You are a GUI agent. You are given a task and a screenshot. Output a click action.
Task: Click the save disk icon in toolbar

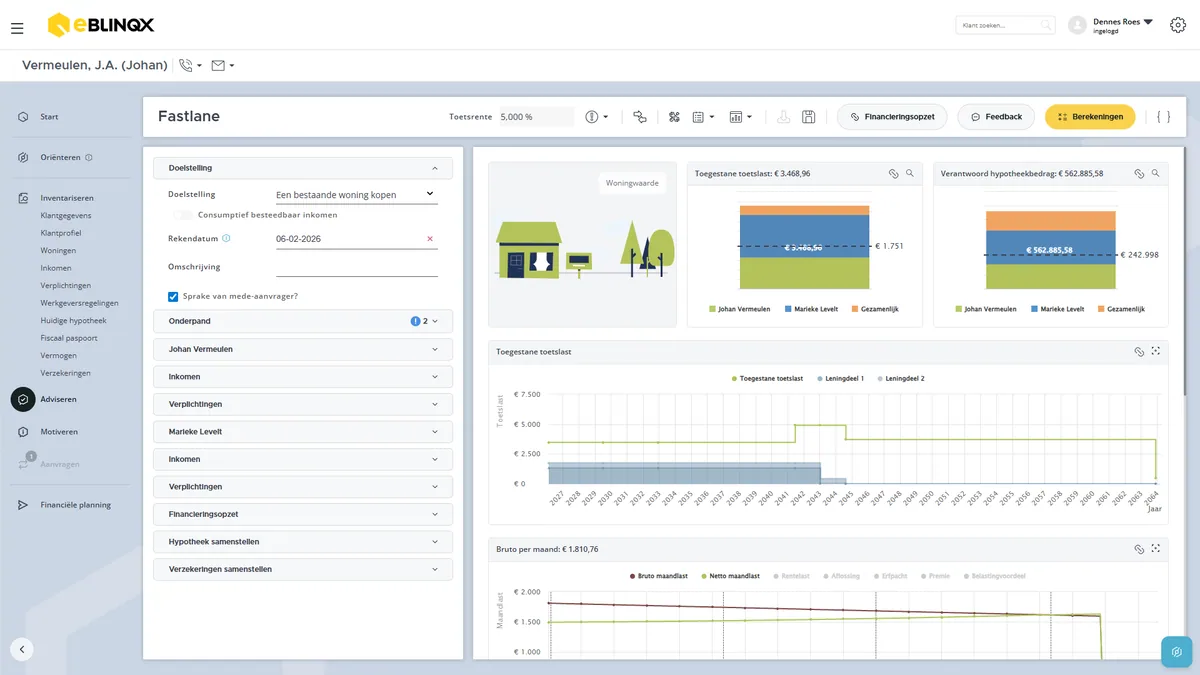808,117
